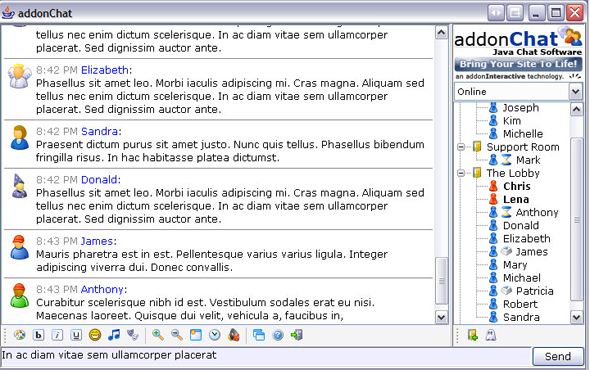Screen dimensions: 590x370
Task: Select Elizabeth in the user list
Action: tap(527, 239)
